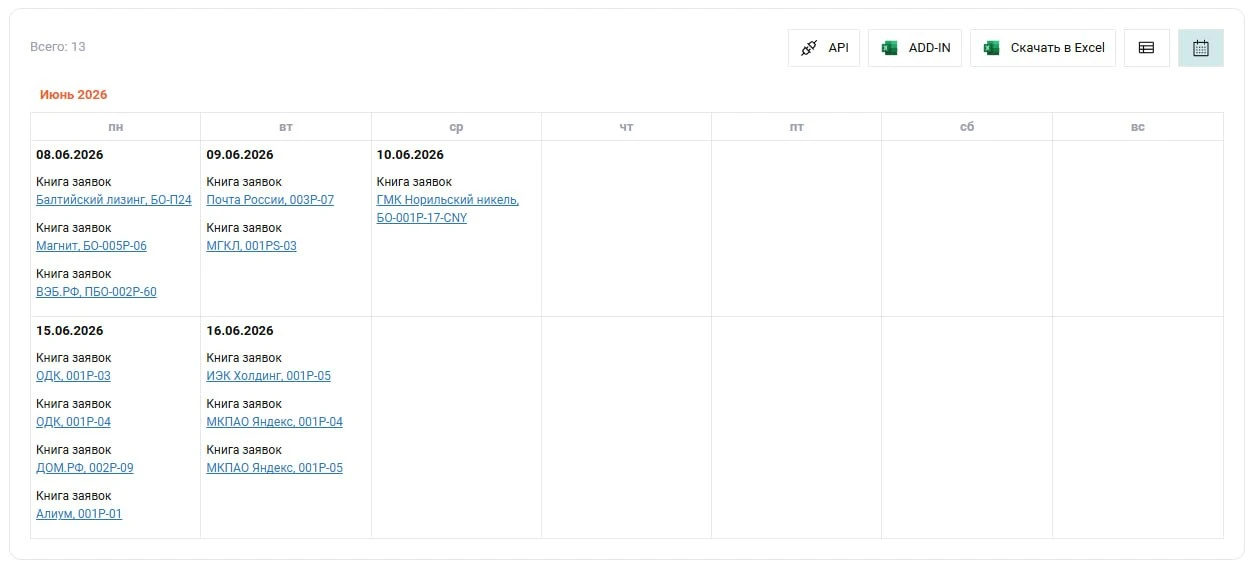Open МКПАО Яндекс, 001Р-04 link

pyautogui.click(x=275, y=422)
